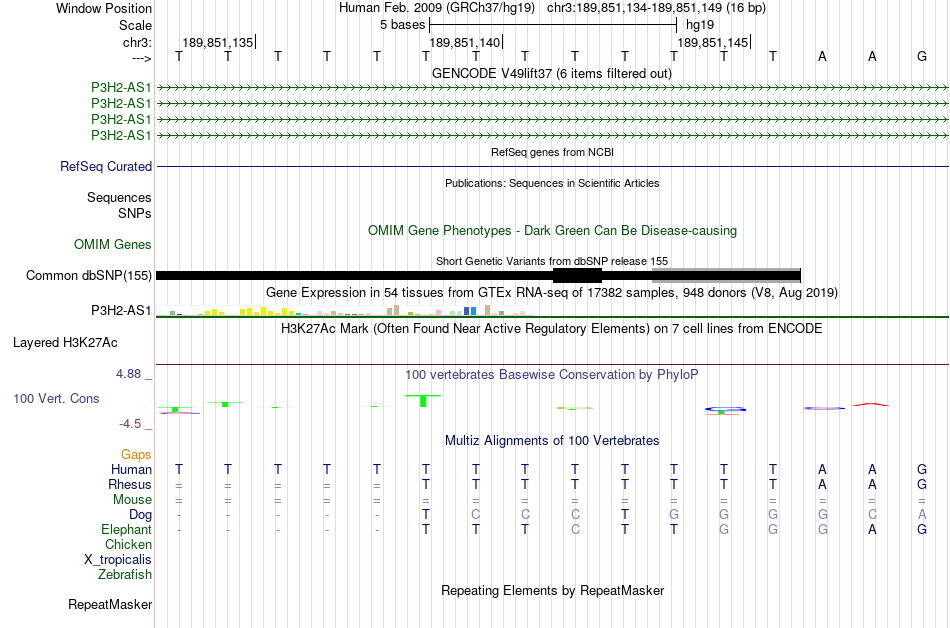Open Publications: Sequences in Scientific Articles title

click(552, 183)
